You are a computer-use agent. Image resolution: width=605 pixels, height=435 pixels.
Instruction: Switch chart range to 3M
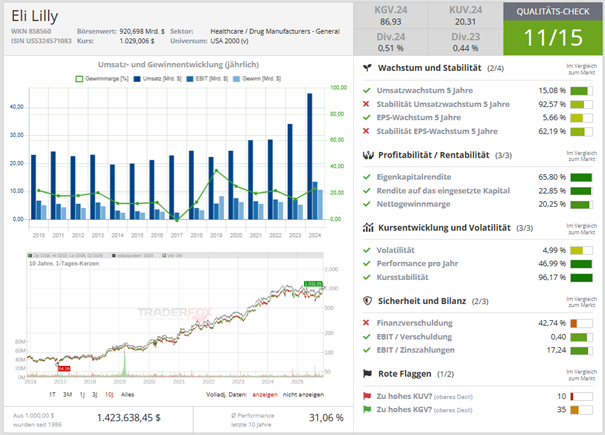tap(69, 395)
